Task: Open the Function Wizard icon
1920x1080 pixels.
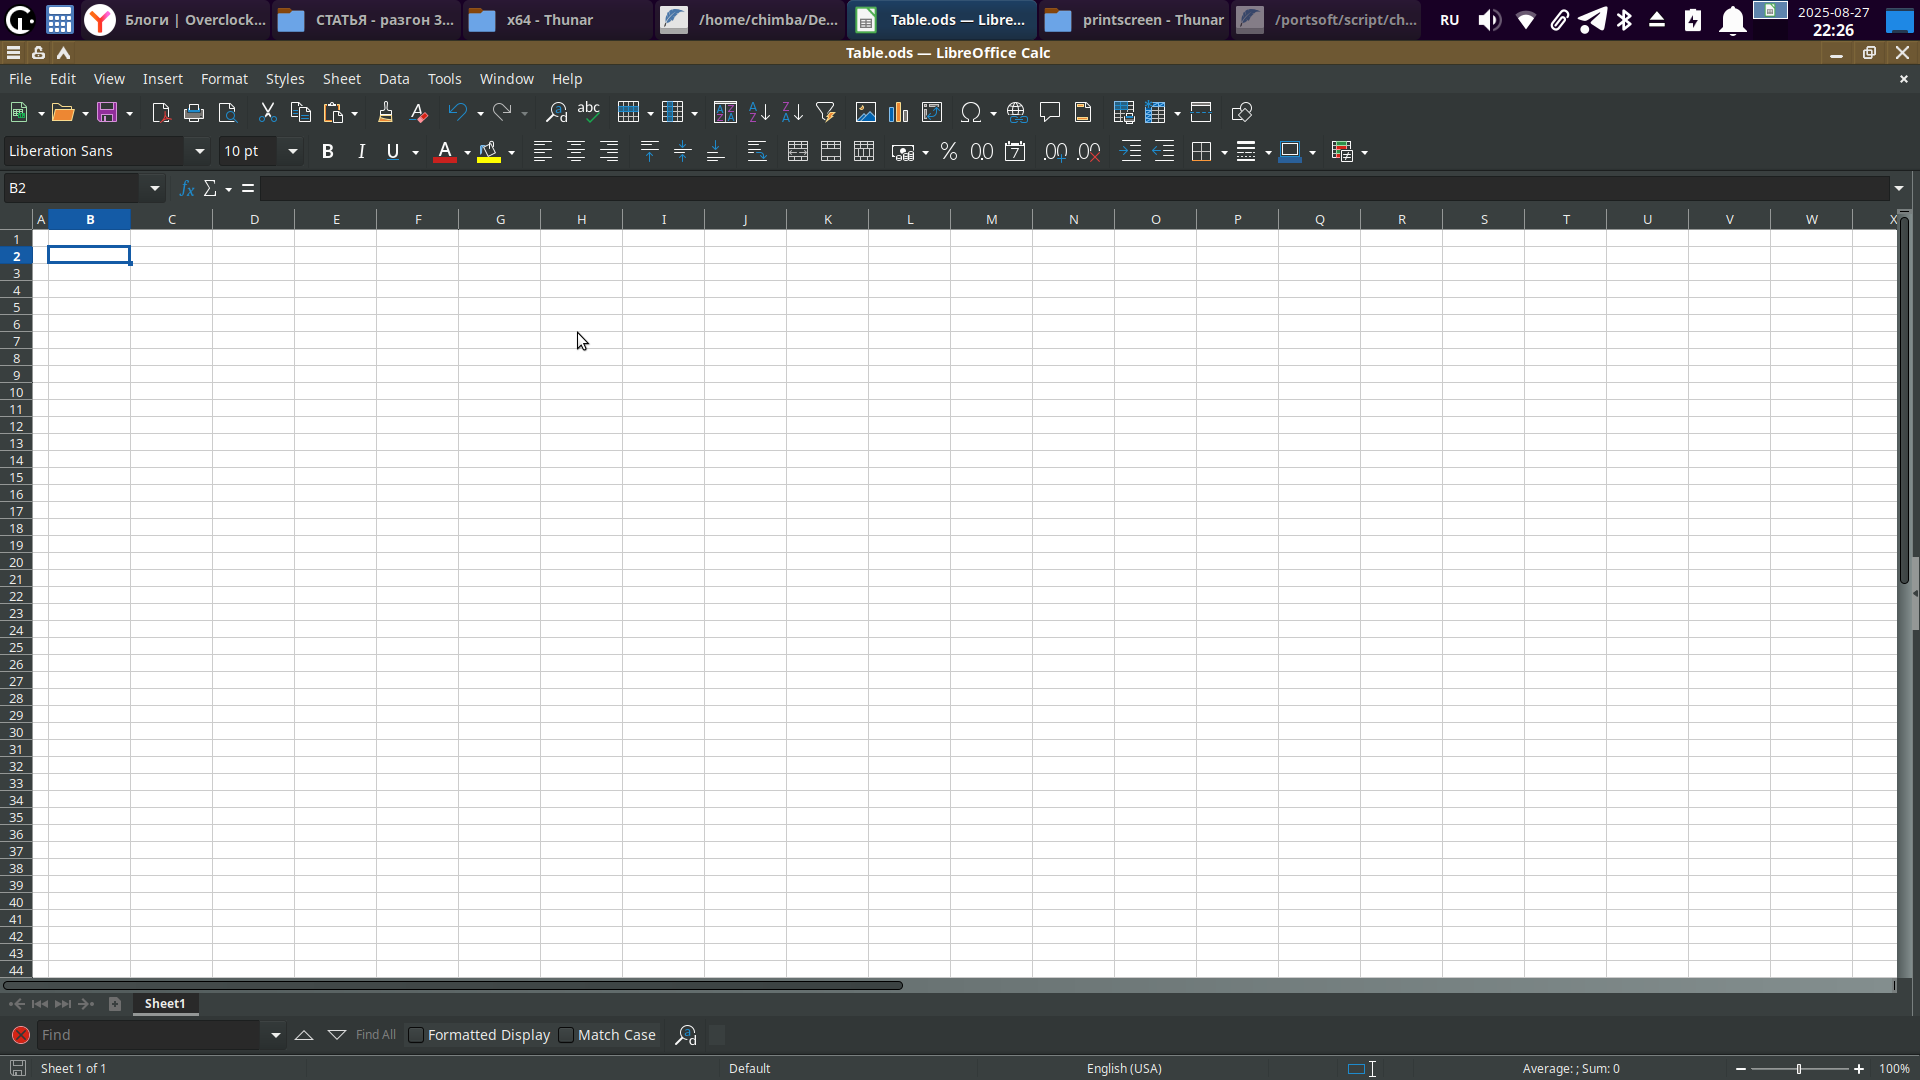Action: click(x=186, y=188)
